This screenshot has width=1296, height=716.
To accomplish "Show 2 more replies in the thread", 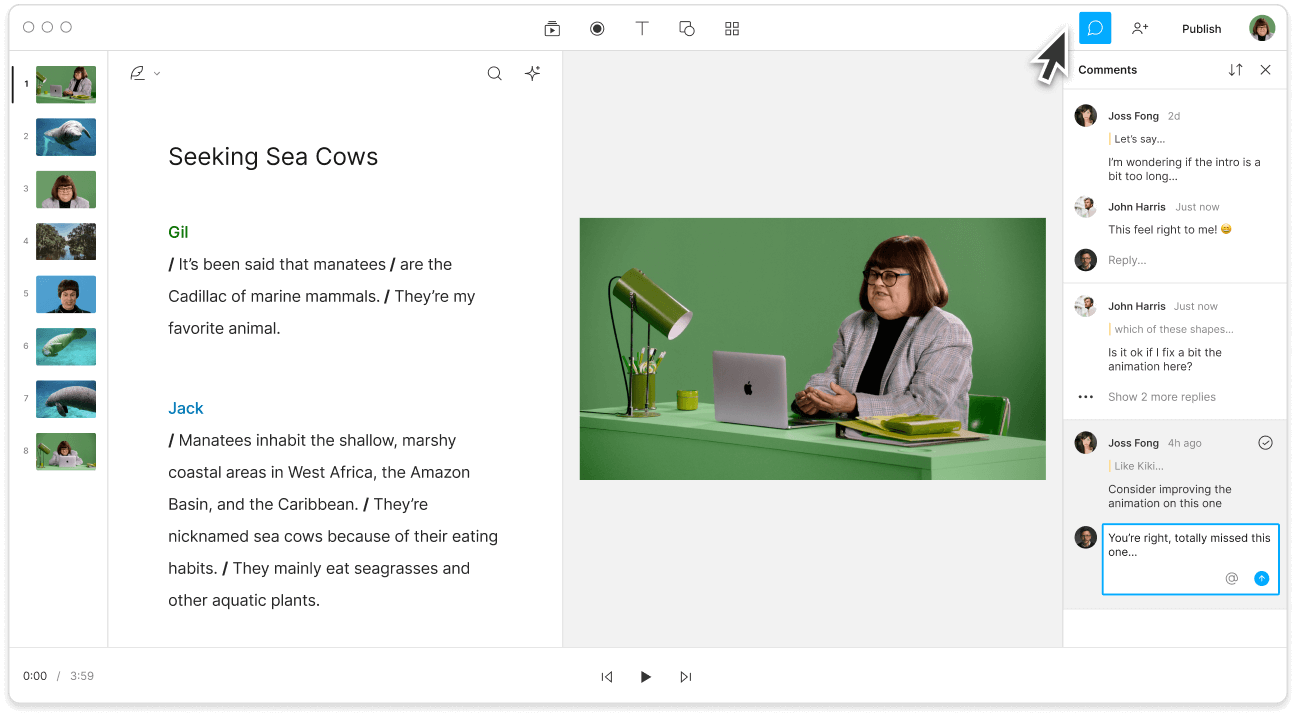I will pyautogui.click(x=1163, y=397).
